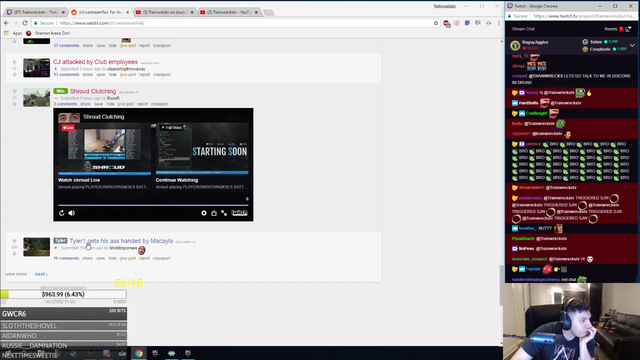Viewport: 640px width, 360px height.
Task: Collapse the Shroud Clutching embedded video
Action: click(x=56, y=98)
